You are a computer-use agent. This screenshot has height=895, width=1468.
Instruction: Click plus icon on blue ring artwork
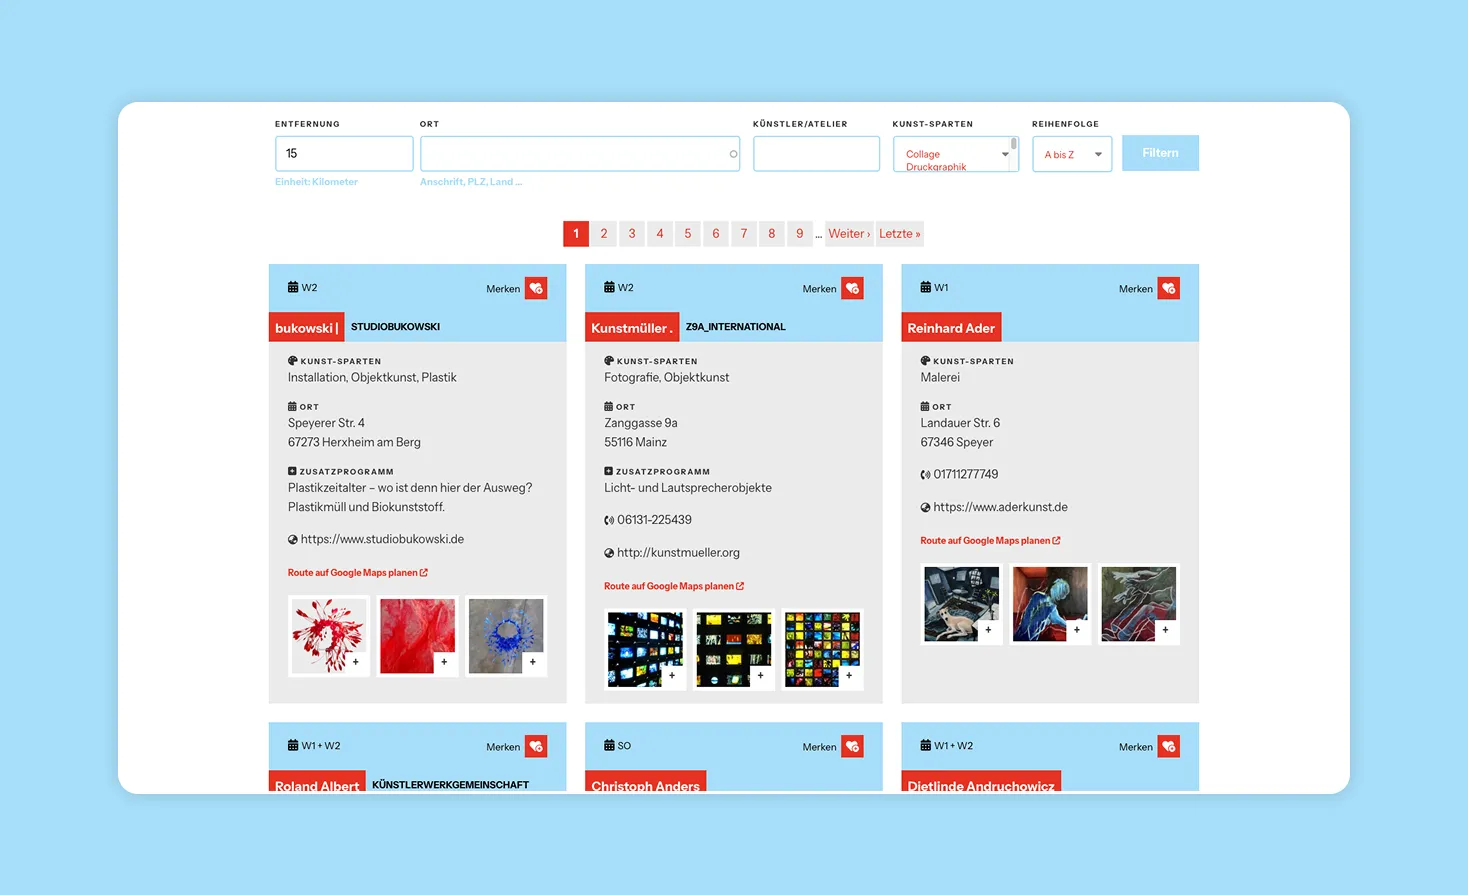click(x=533, y=662)
